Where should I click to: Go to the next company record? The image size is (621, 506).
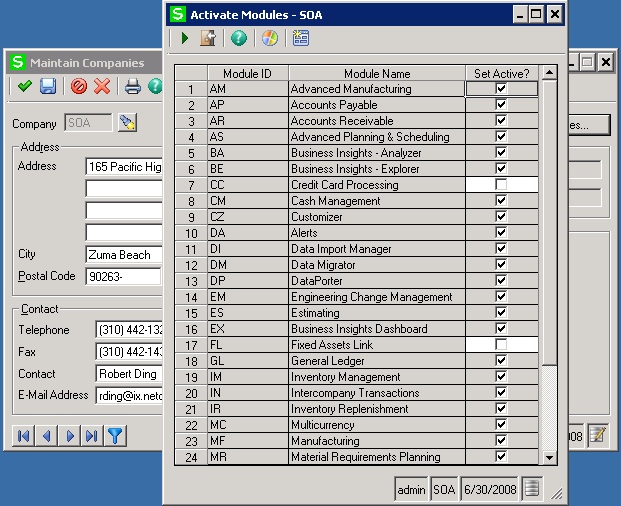70,436
